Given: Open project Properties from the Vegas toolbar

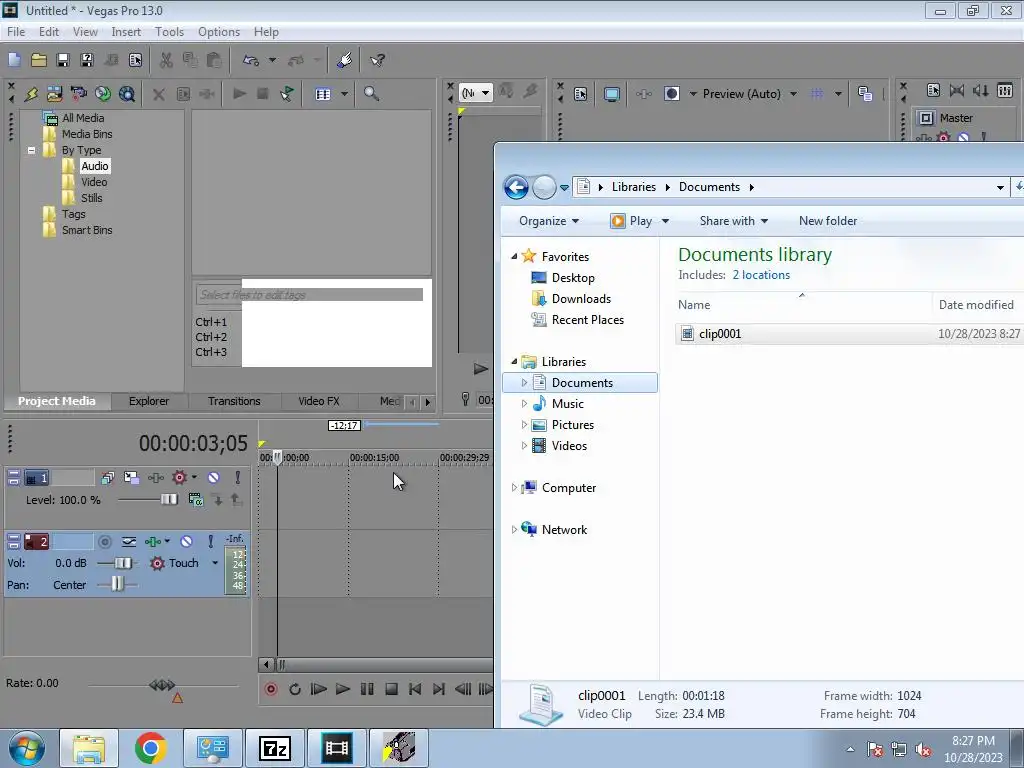Looking at the screenshot, I should coord(135,60).
